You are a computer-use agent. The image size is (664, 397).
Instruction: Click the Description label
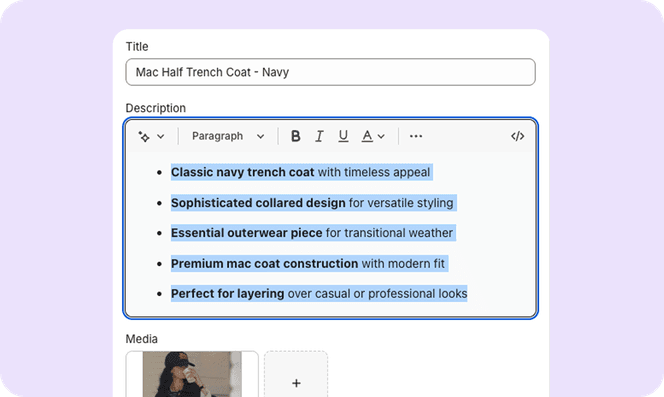155,108
